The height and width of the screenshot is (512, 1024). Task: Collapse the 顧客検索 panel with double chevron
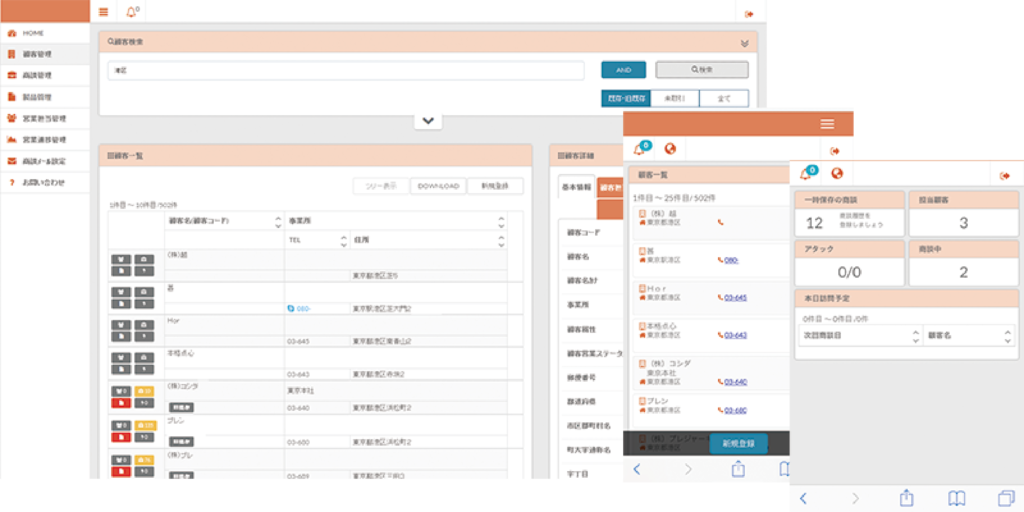[744, 43]
